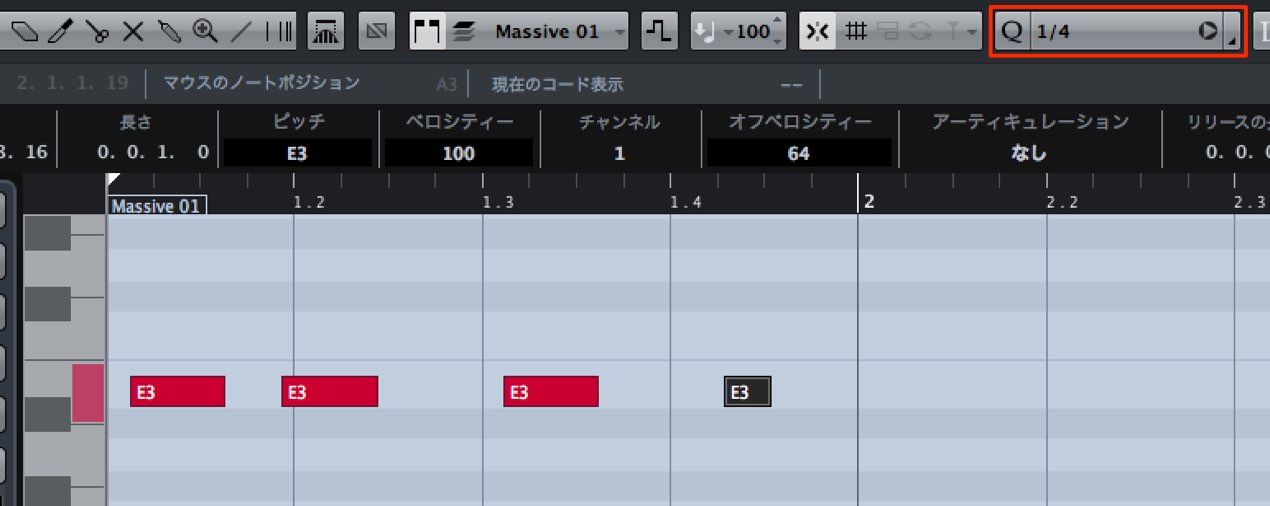The image size is (1270, 506).
Task: Open the snap type dropdown arrow
Action: [972, 32]
